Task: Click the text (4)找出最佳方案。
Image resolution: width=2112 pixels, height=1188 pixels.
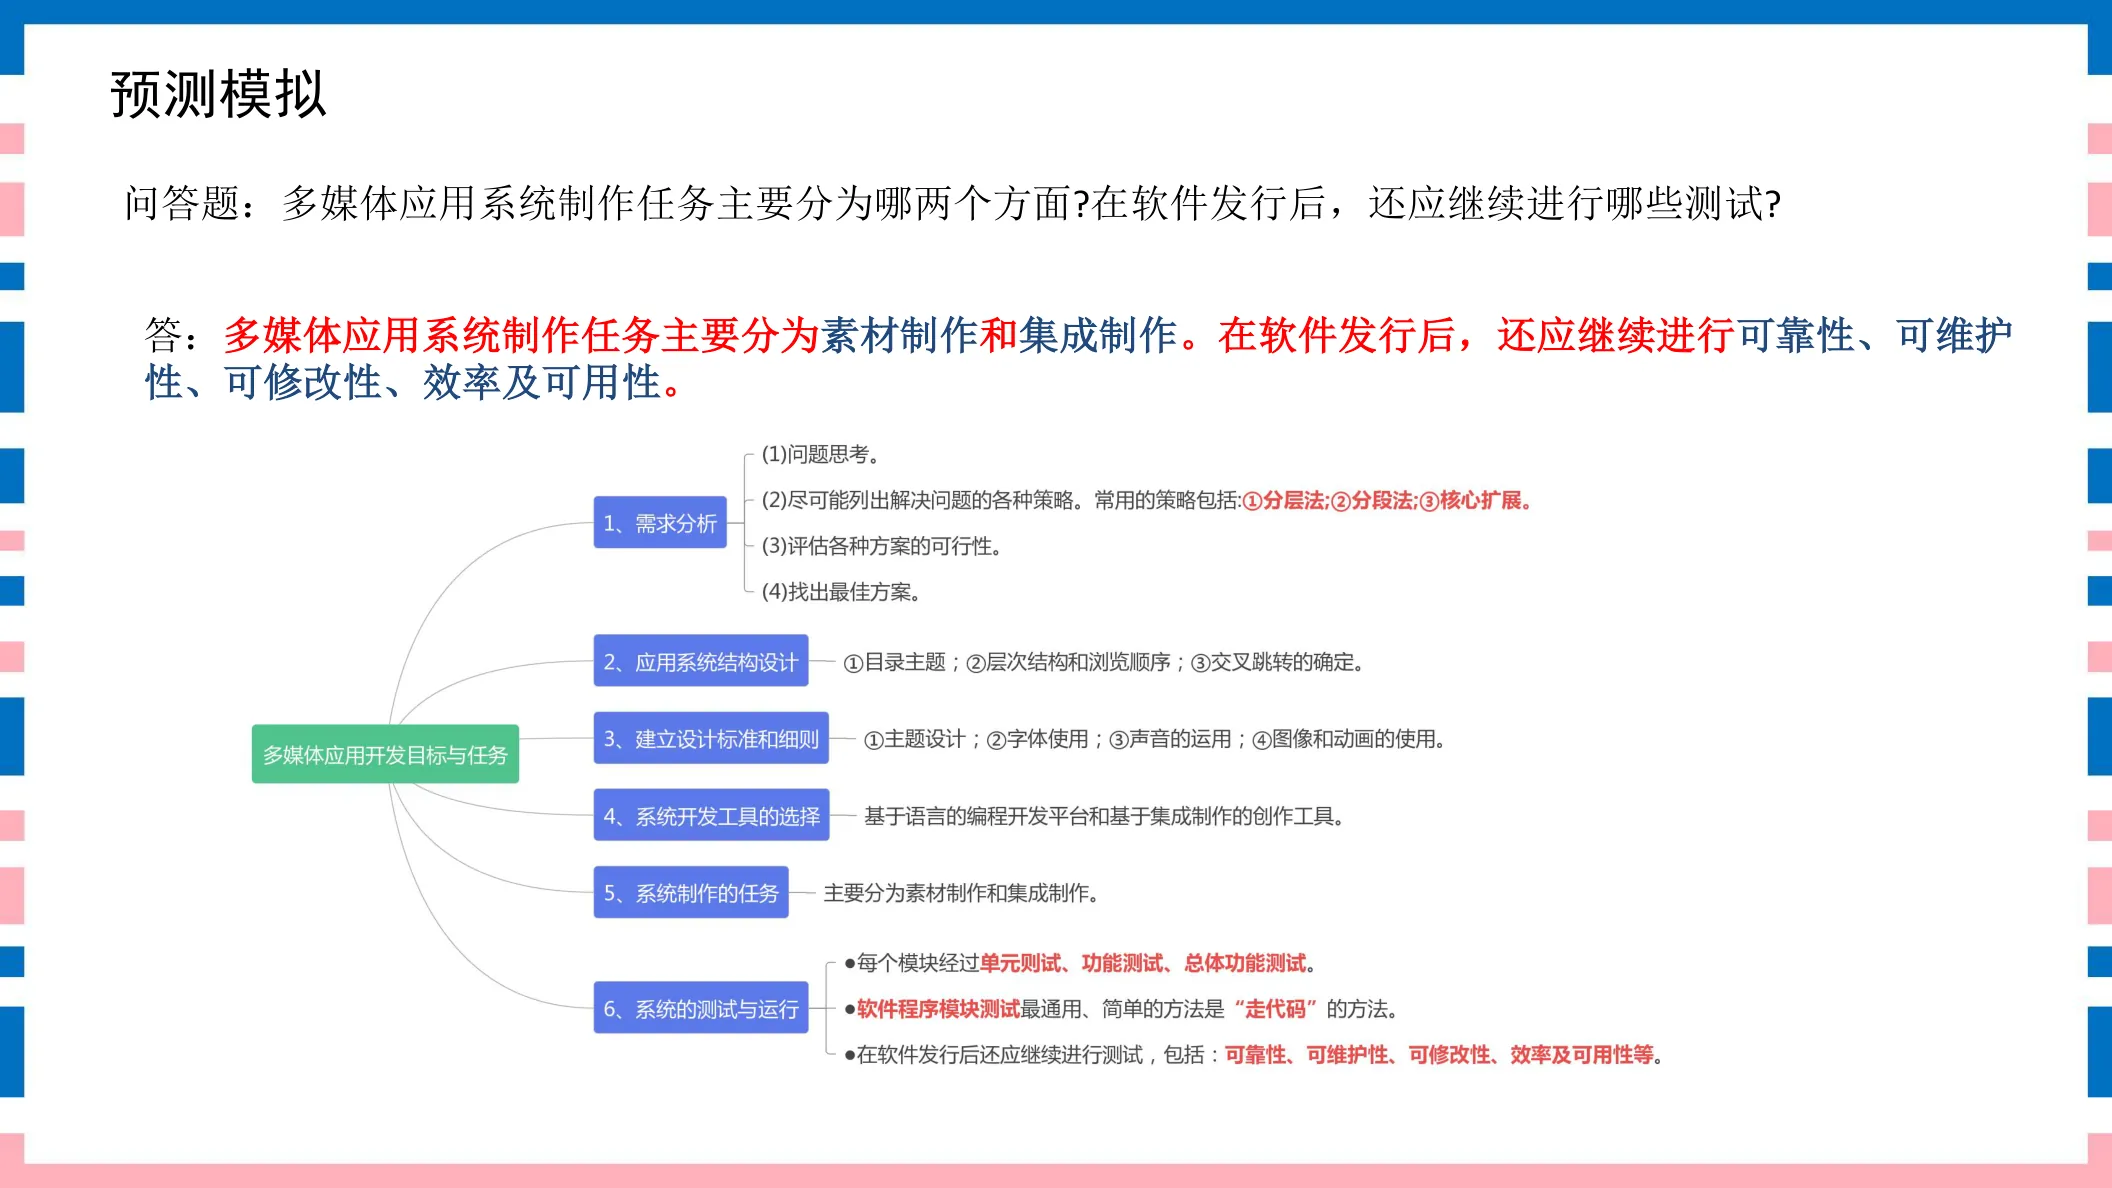Action: [x=841, y=592]
